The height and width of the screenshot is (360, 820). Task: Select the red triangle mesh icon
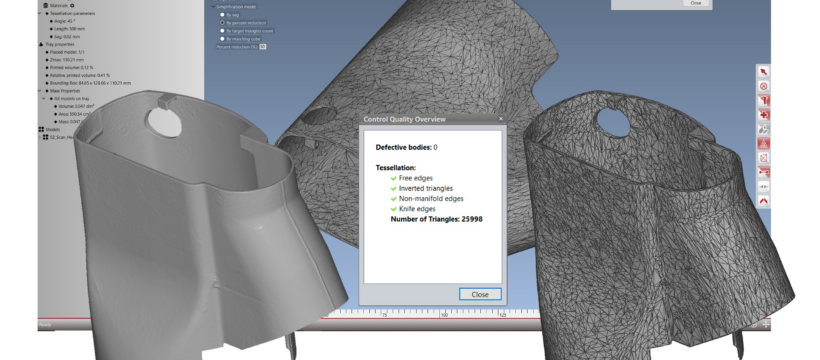[763, 143]
